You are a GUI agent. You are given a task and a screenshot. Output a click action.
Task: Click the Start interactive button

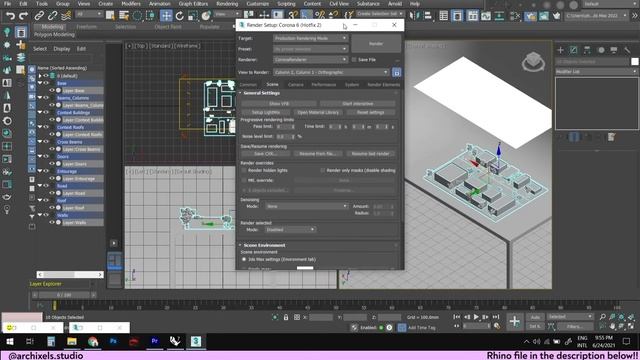[x=357, y=104]
